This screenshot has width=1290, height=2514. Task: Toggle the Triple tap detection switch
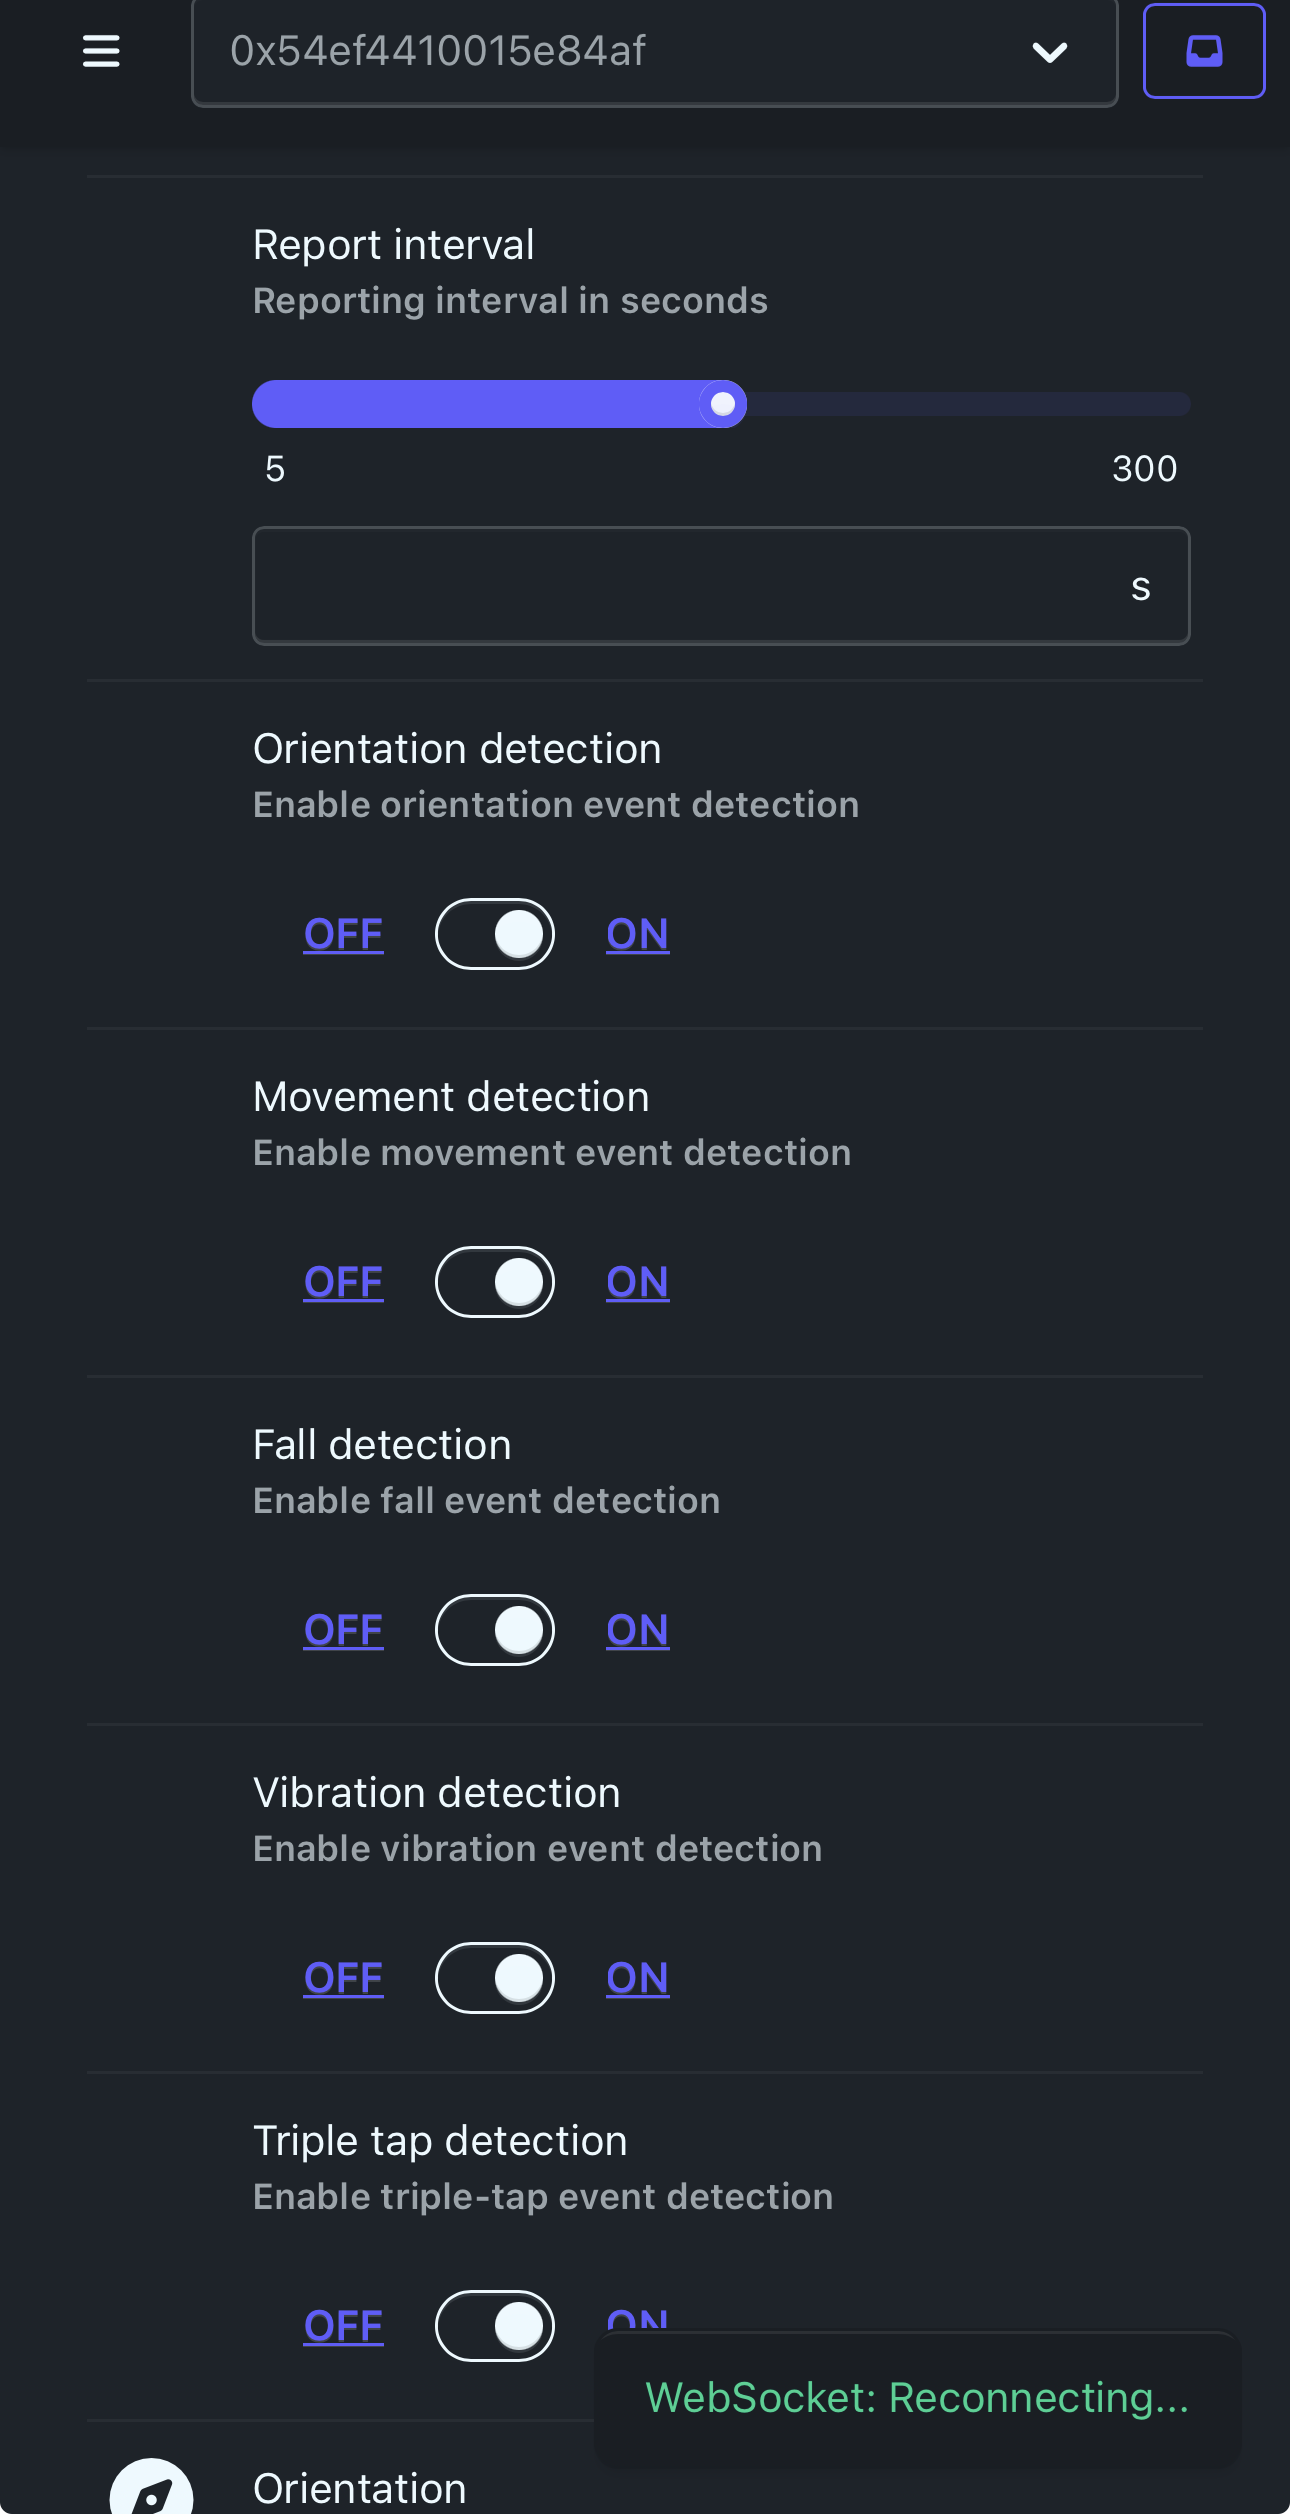tap(495, 2326)
